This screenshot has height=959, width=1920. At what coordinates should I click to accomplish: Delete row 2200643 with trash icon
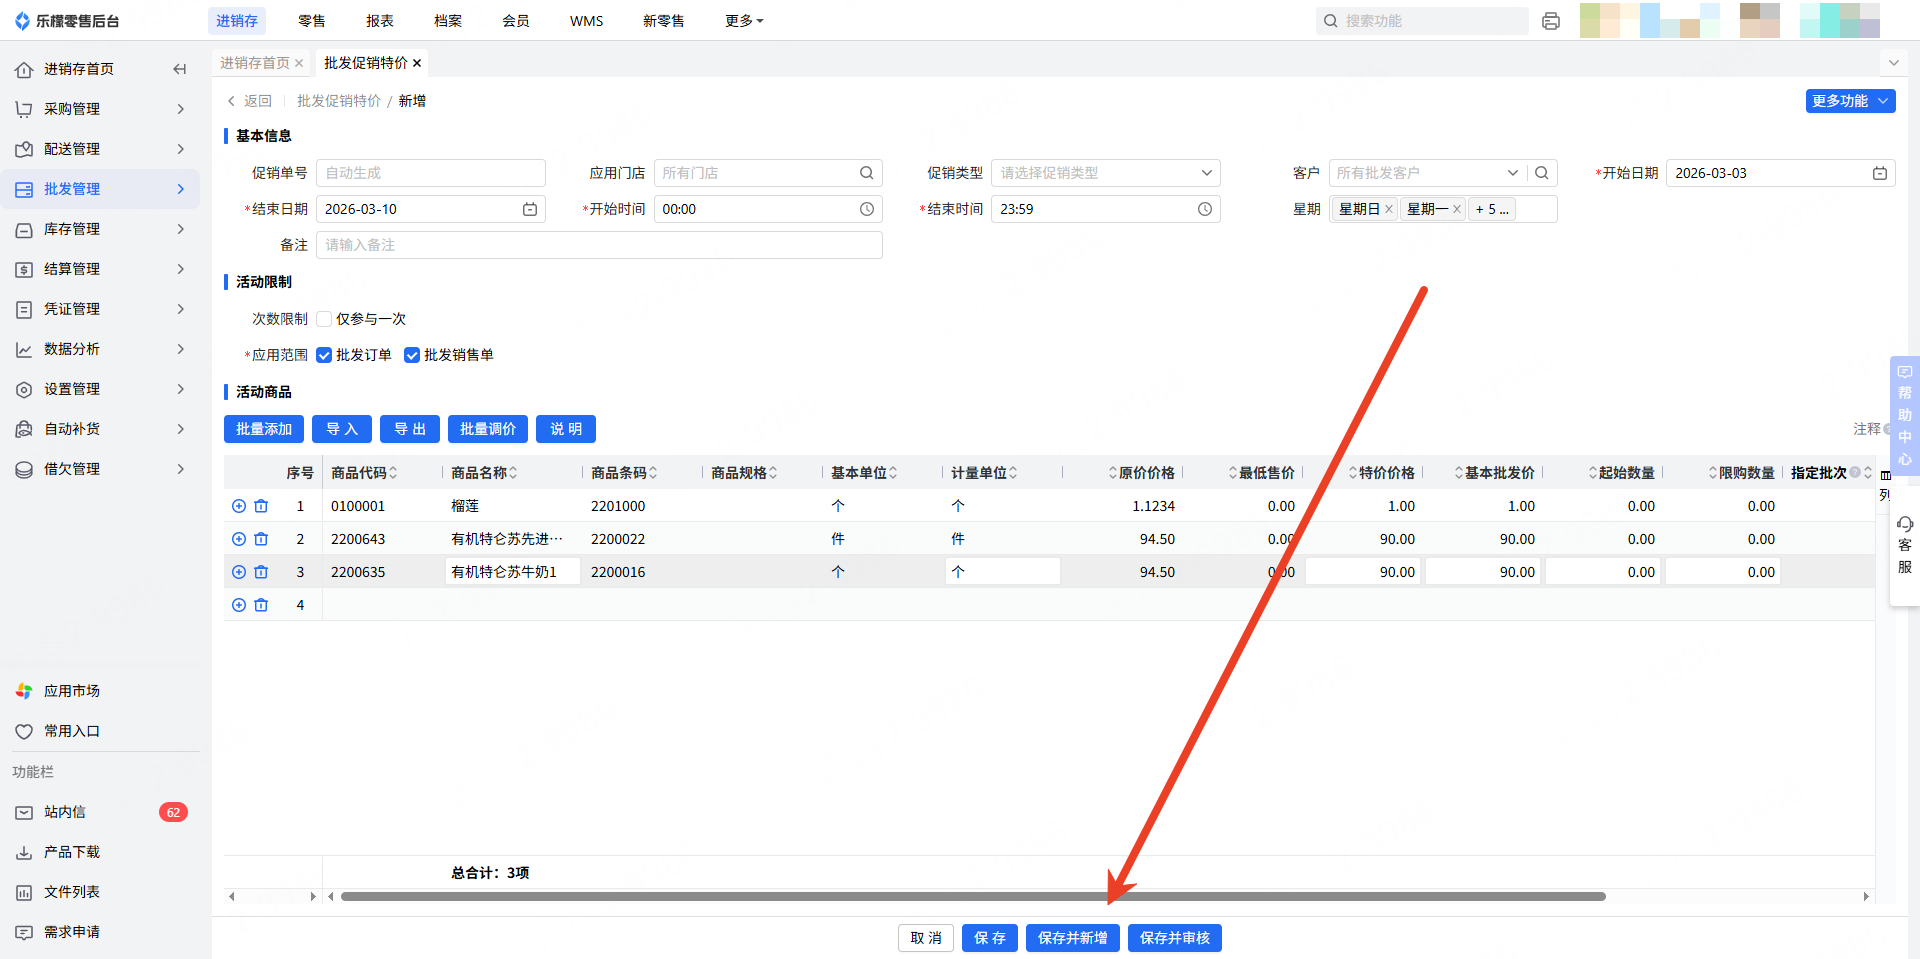pyautogui.click(x=261, y=539)
